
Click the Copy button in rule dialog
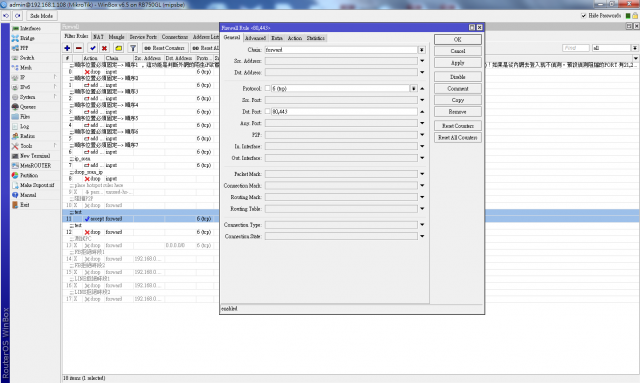click(458, 100)
